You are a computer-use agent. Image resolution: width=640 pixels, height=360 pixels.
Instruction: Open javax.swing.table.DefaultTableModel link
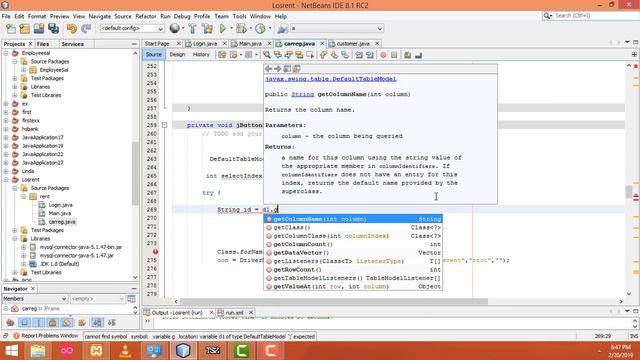(331, 79)
